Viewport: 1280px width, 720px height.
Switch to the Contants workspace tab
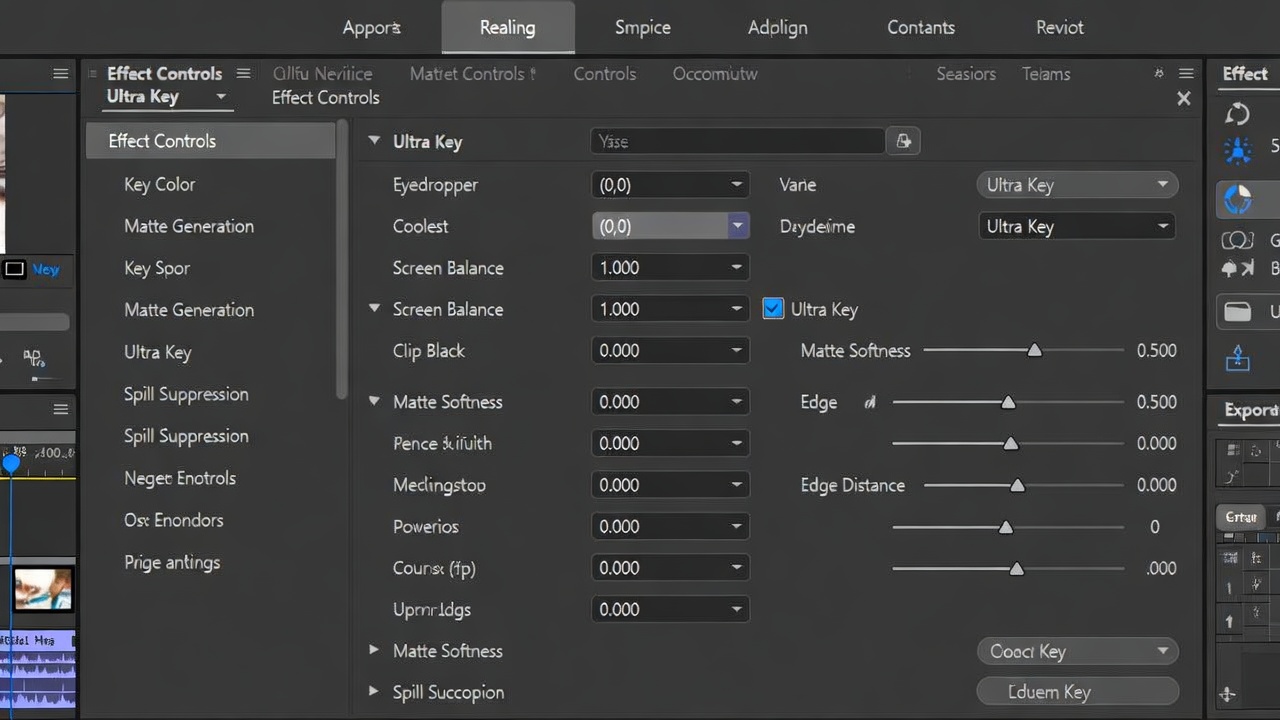pos(920,28)
